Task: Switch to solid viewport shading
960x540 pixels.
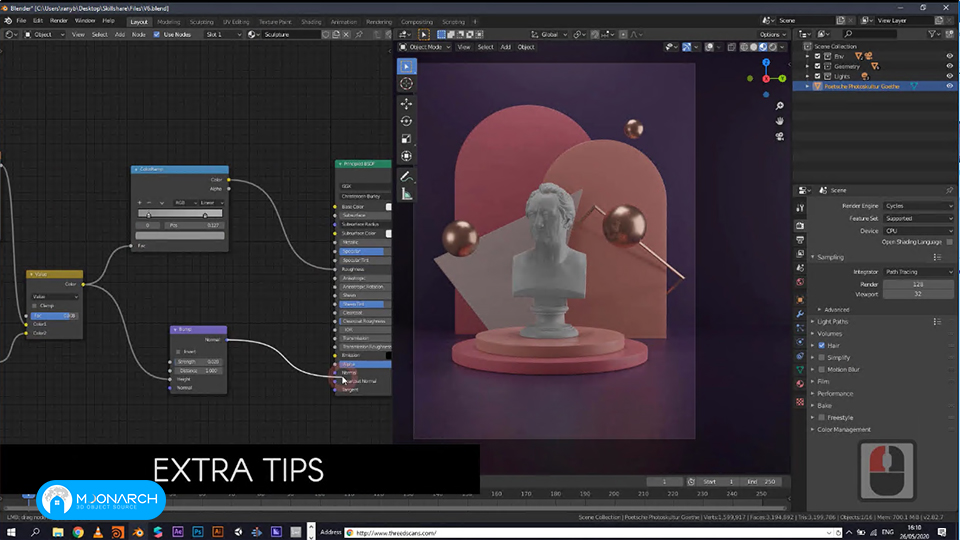Action: click(x=754, y=47)
